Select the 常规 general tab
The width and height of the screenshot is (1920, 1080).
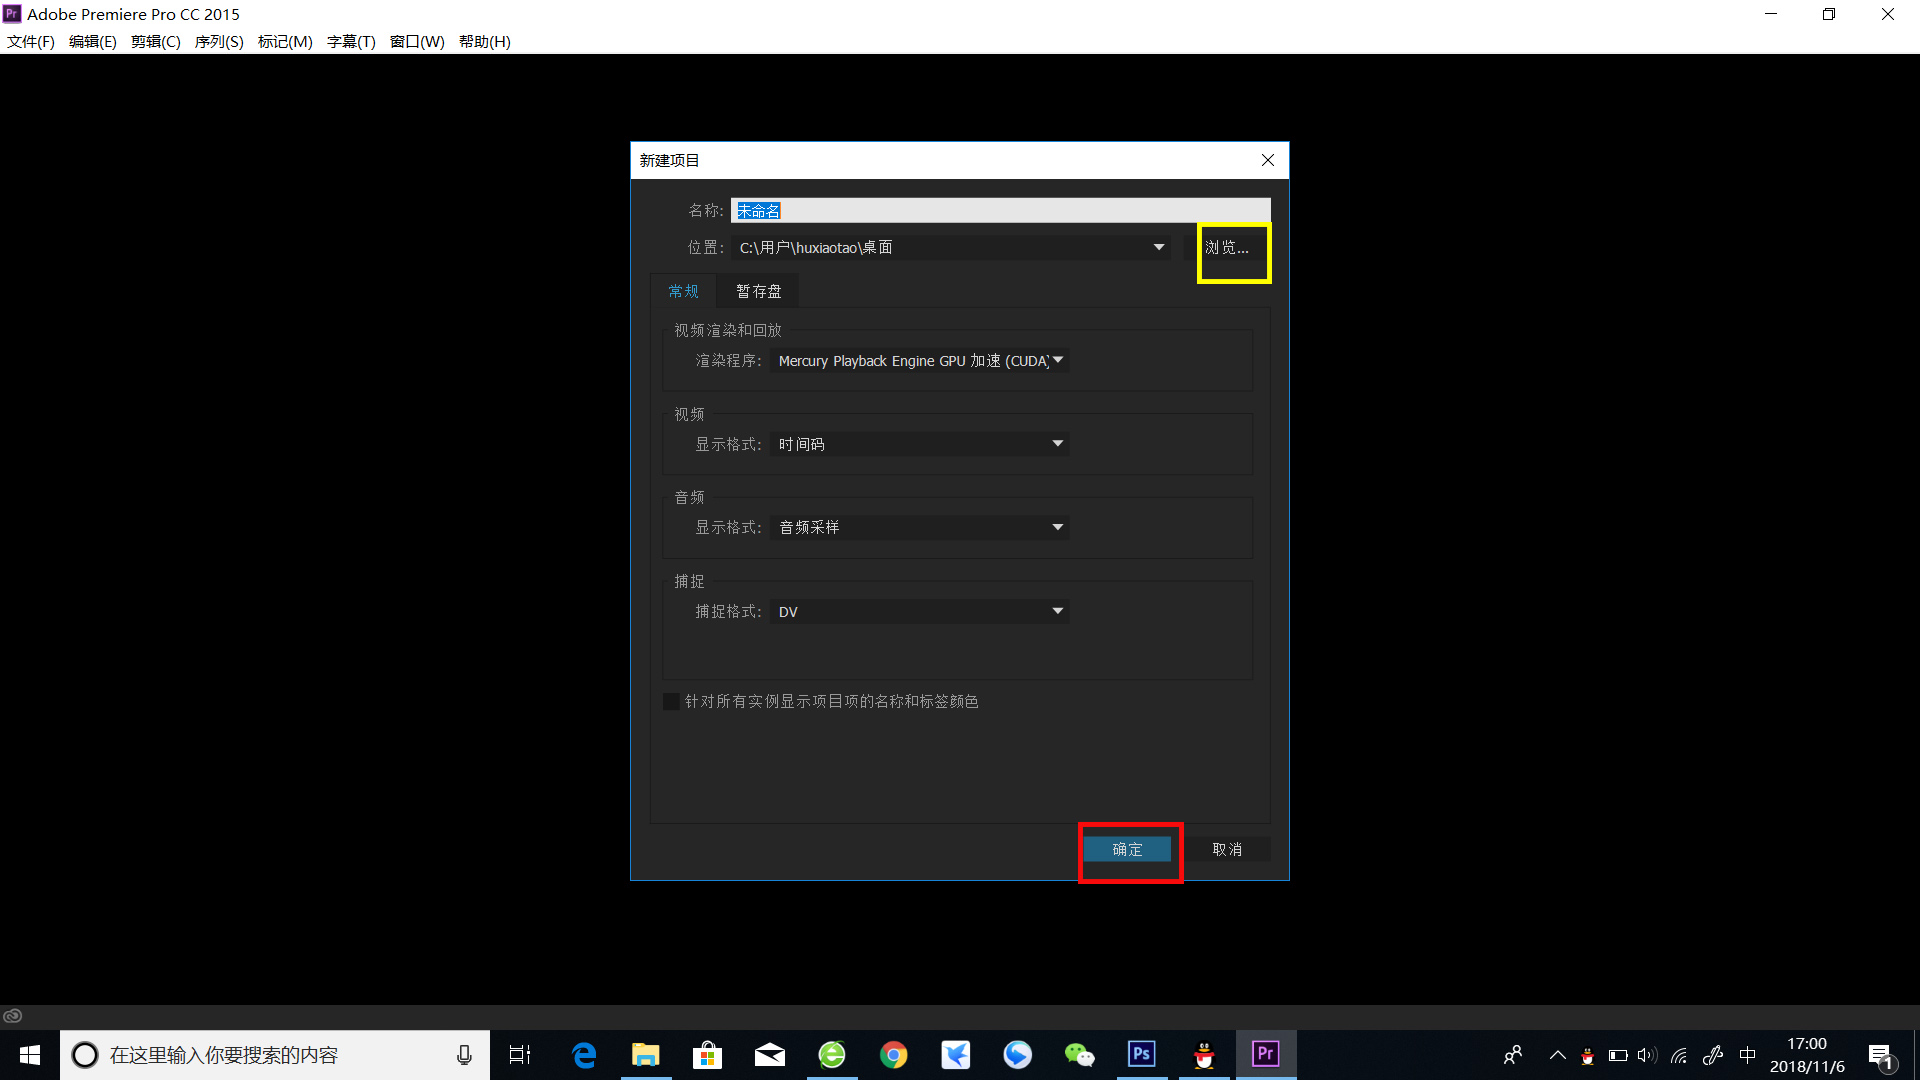(x=684, y=291)
